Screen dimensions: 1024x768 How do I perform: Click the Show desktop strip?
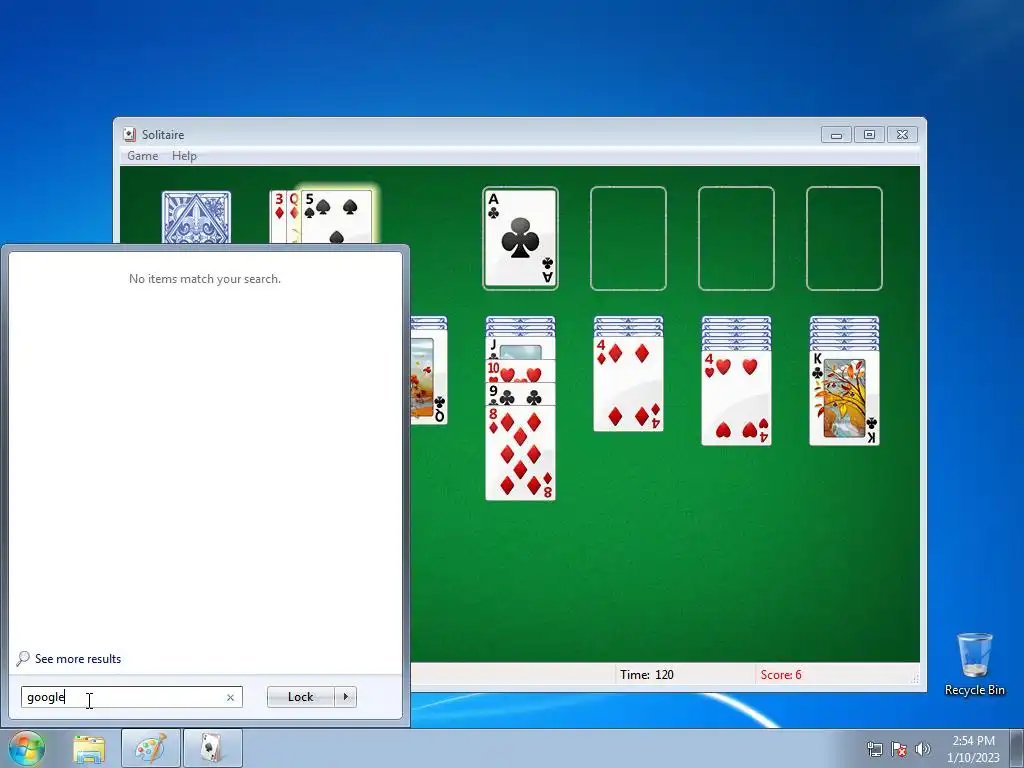pyautogui.click(x=1017, y=749)
